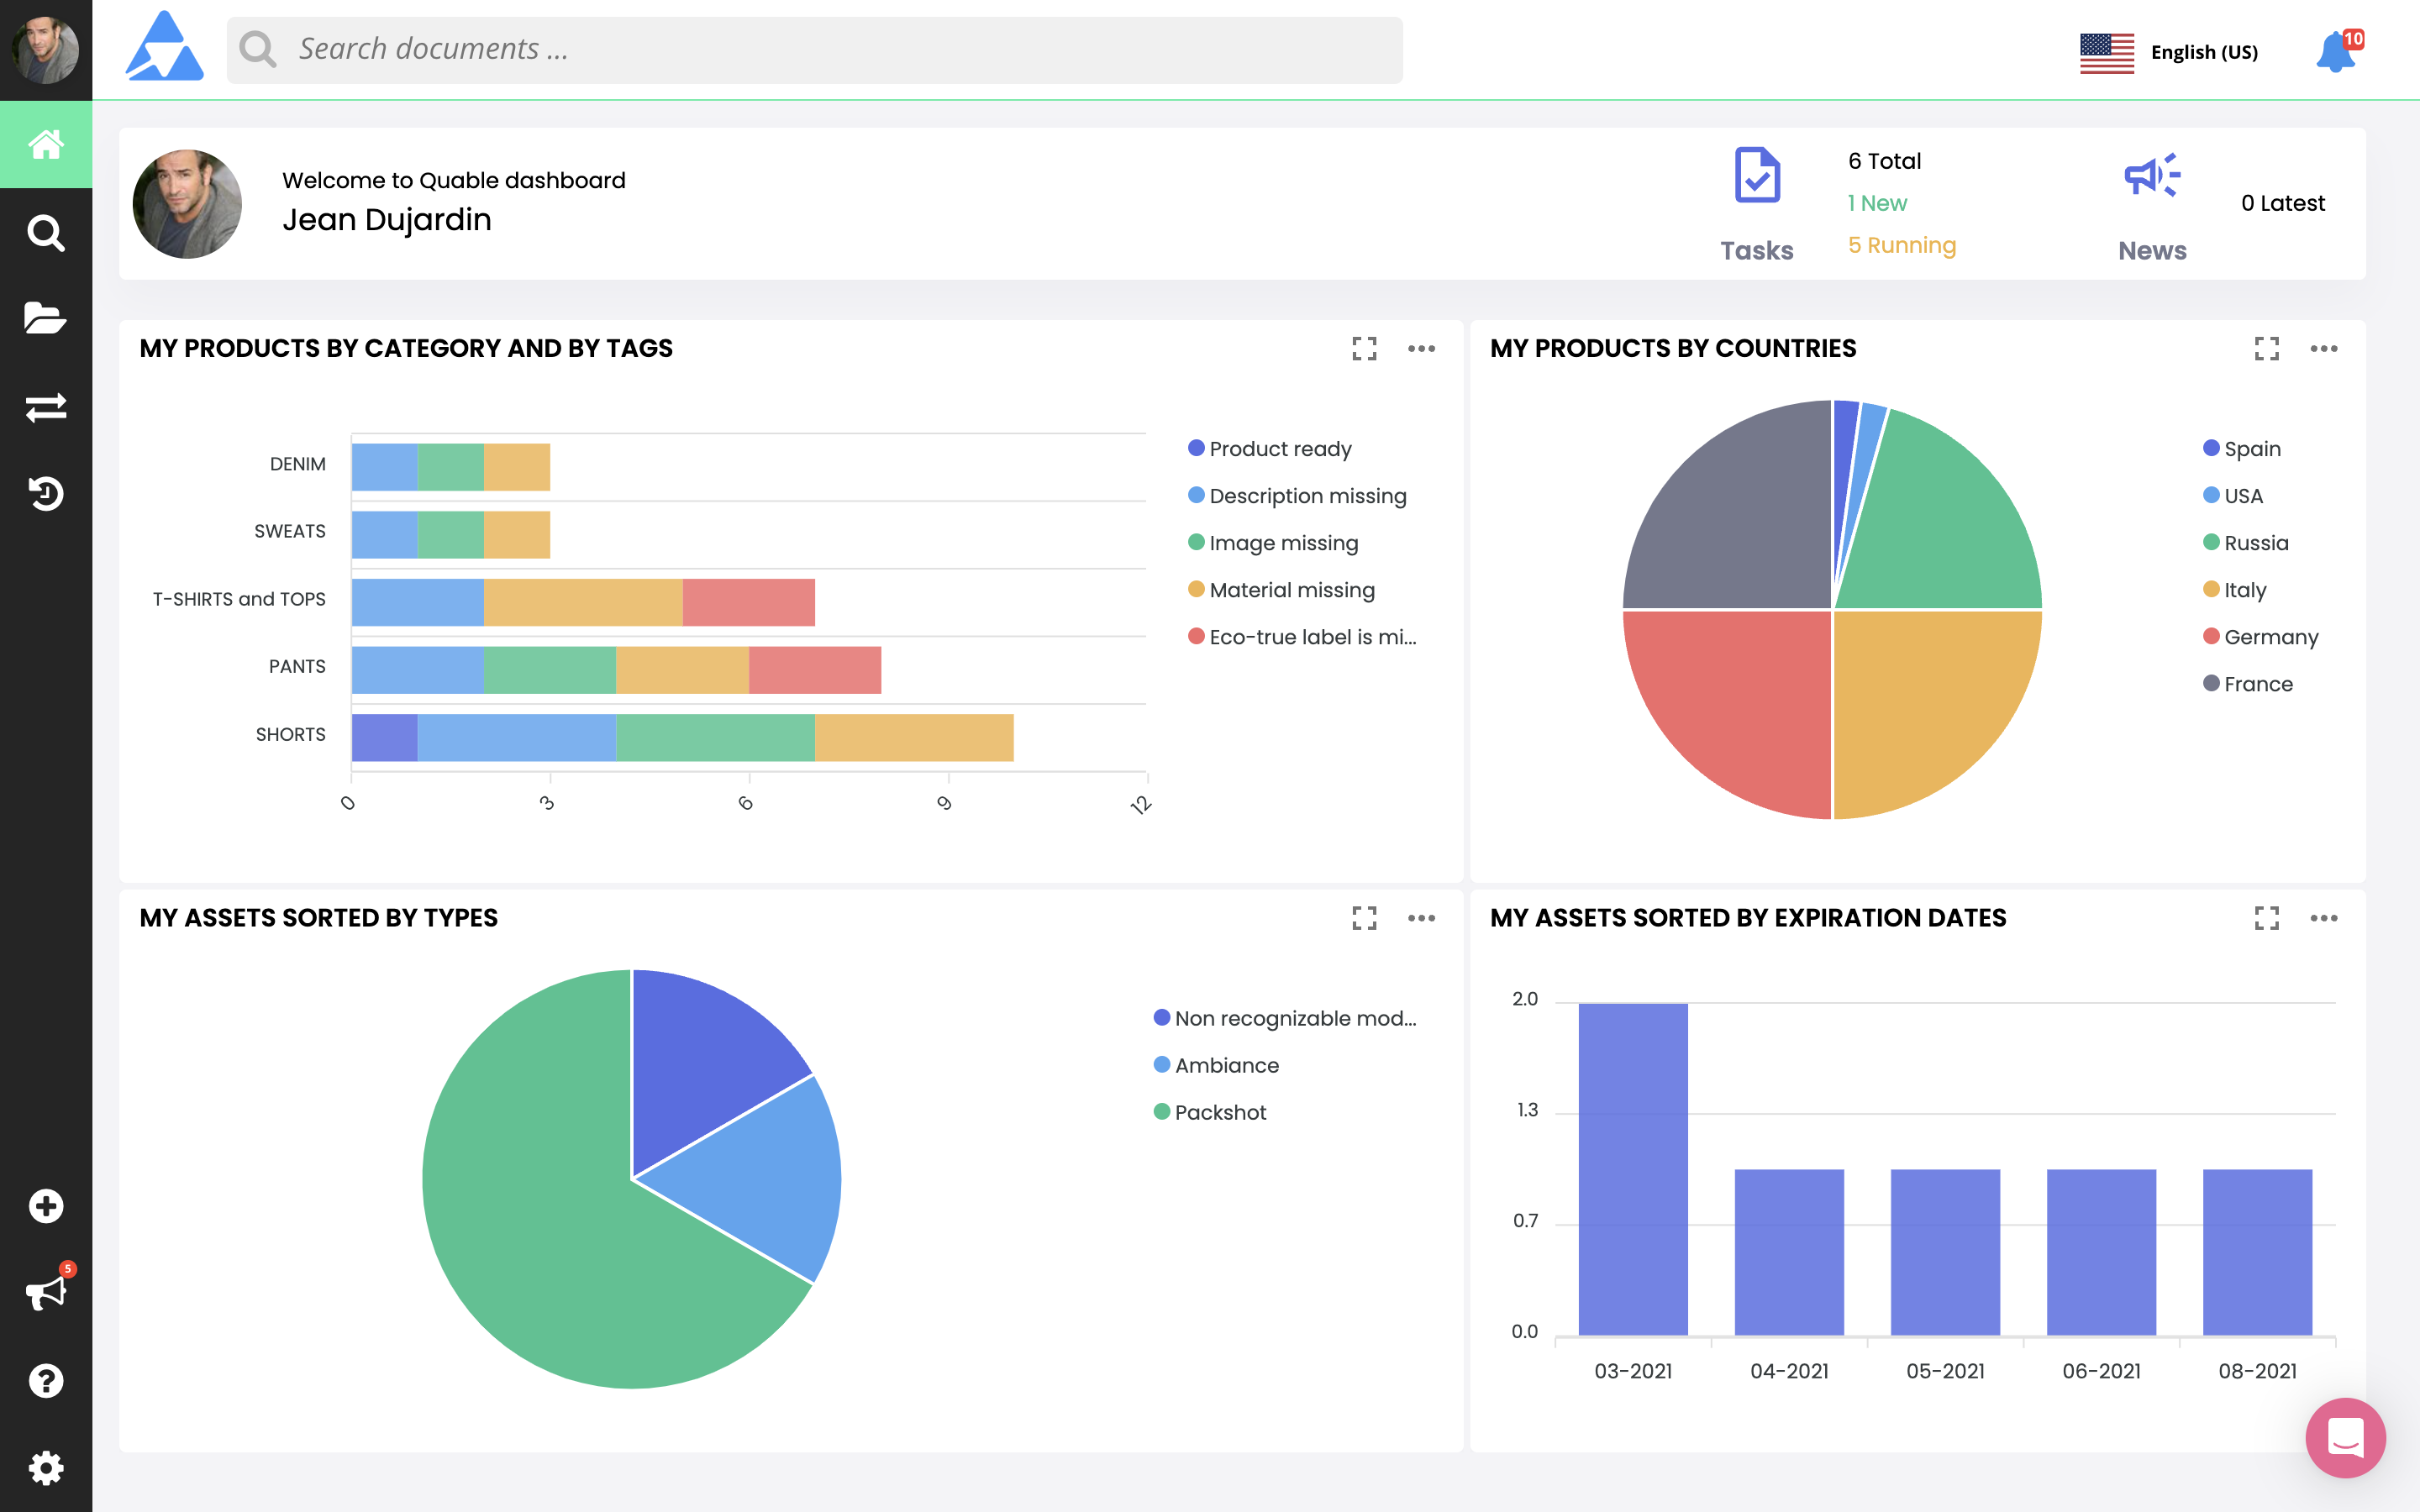Open options menu for Products by Category chart
Viewport: 2420px width, 1512px height.
(1422, 348)
